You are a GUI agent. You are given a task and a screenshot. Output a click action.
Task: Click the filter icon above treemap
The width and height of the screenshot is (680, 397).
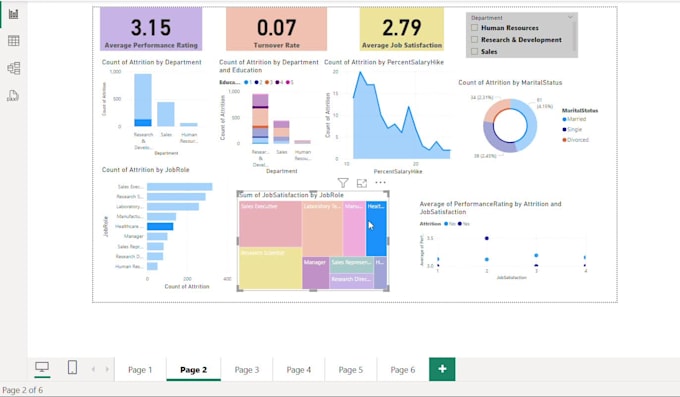343,183
